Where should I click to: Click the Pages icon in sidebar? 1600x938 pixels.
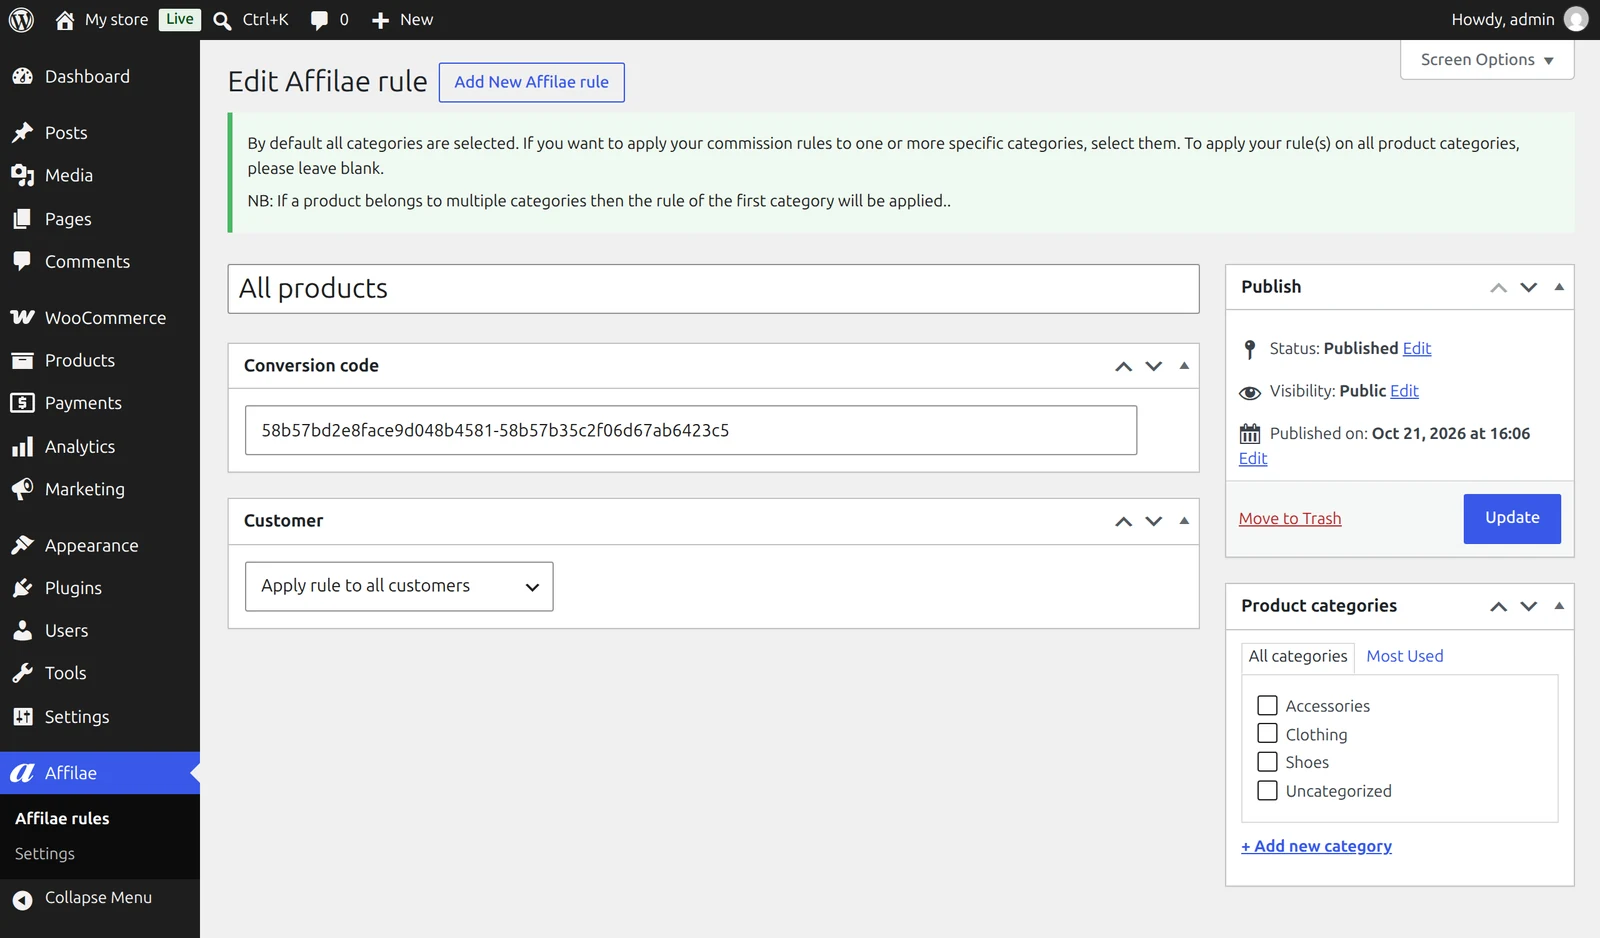(22, 219)
